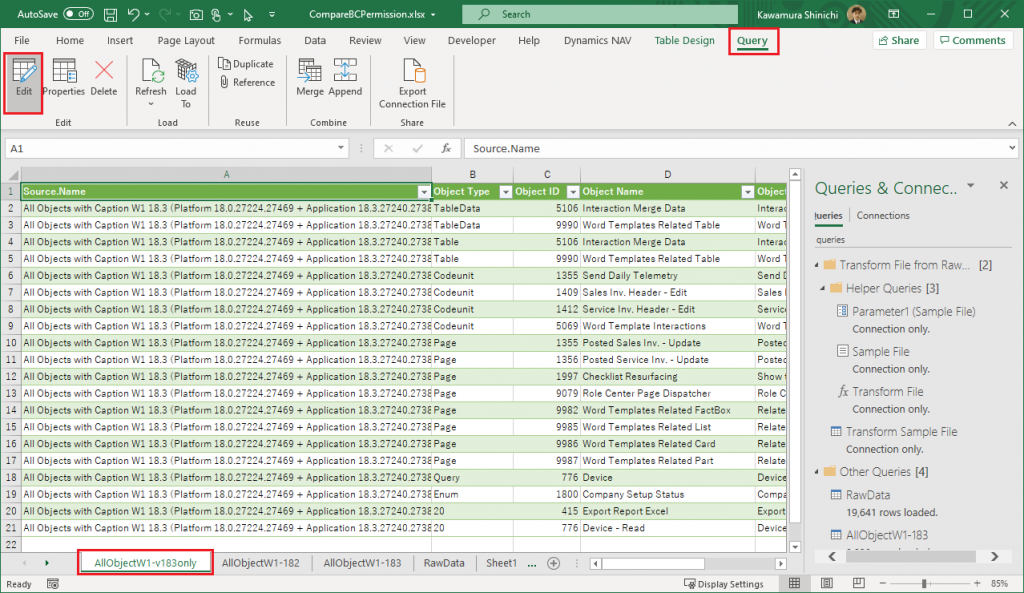Viewport: 1024px width, 593px height.
Task: Insert a function with fx button
Action: coord(446,149)
